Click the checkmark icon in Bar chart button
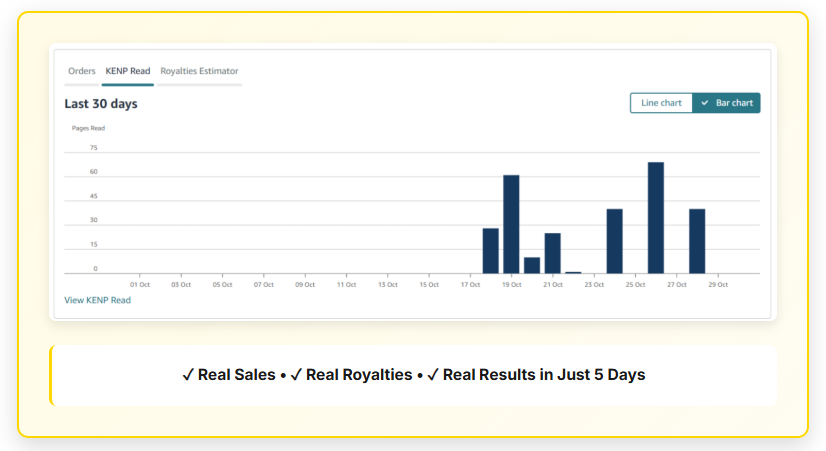 pos(705,103)
